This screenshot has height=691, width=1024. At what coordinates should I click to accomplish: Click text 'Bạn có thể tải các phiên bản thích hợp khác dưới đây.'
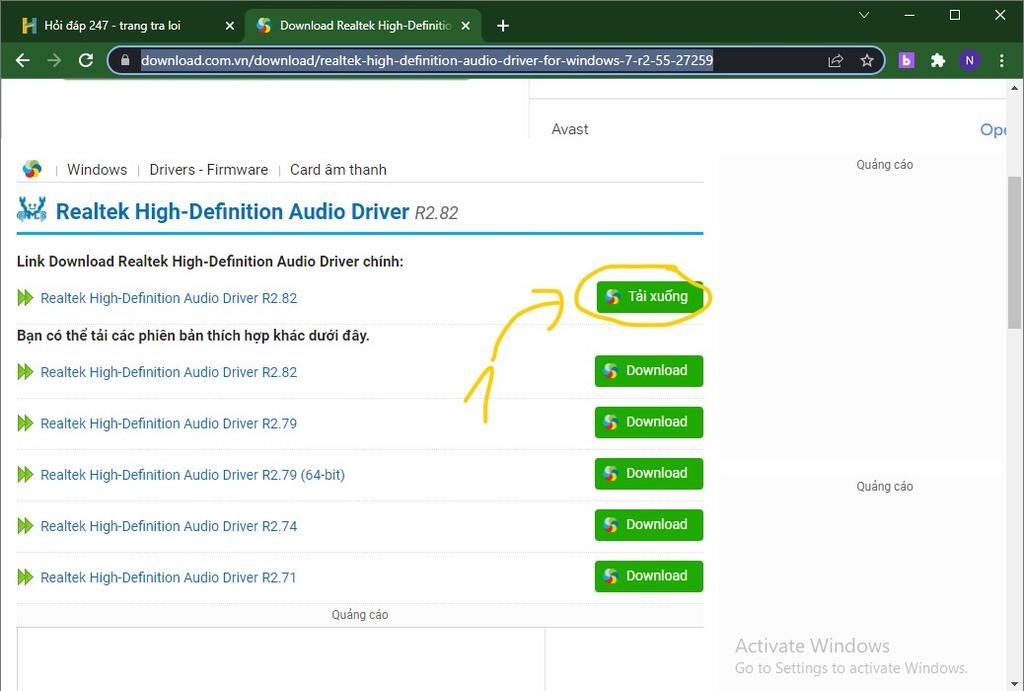(x=193, y=336)
